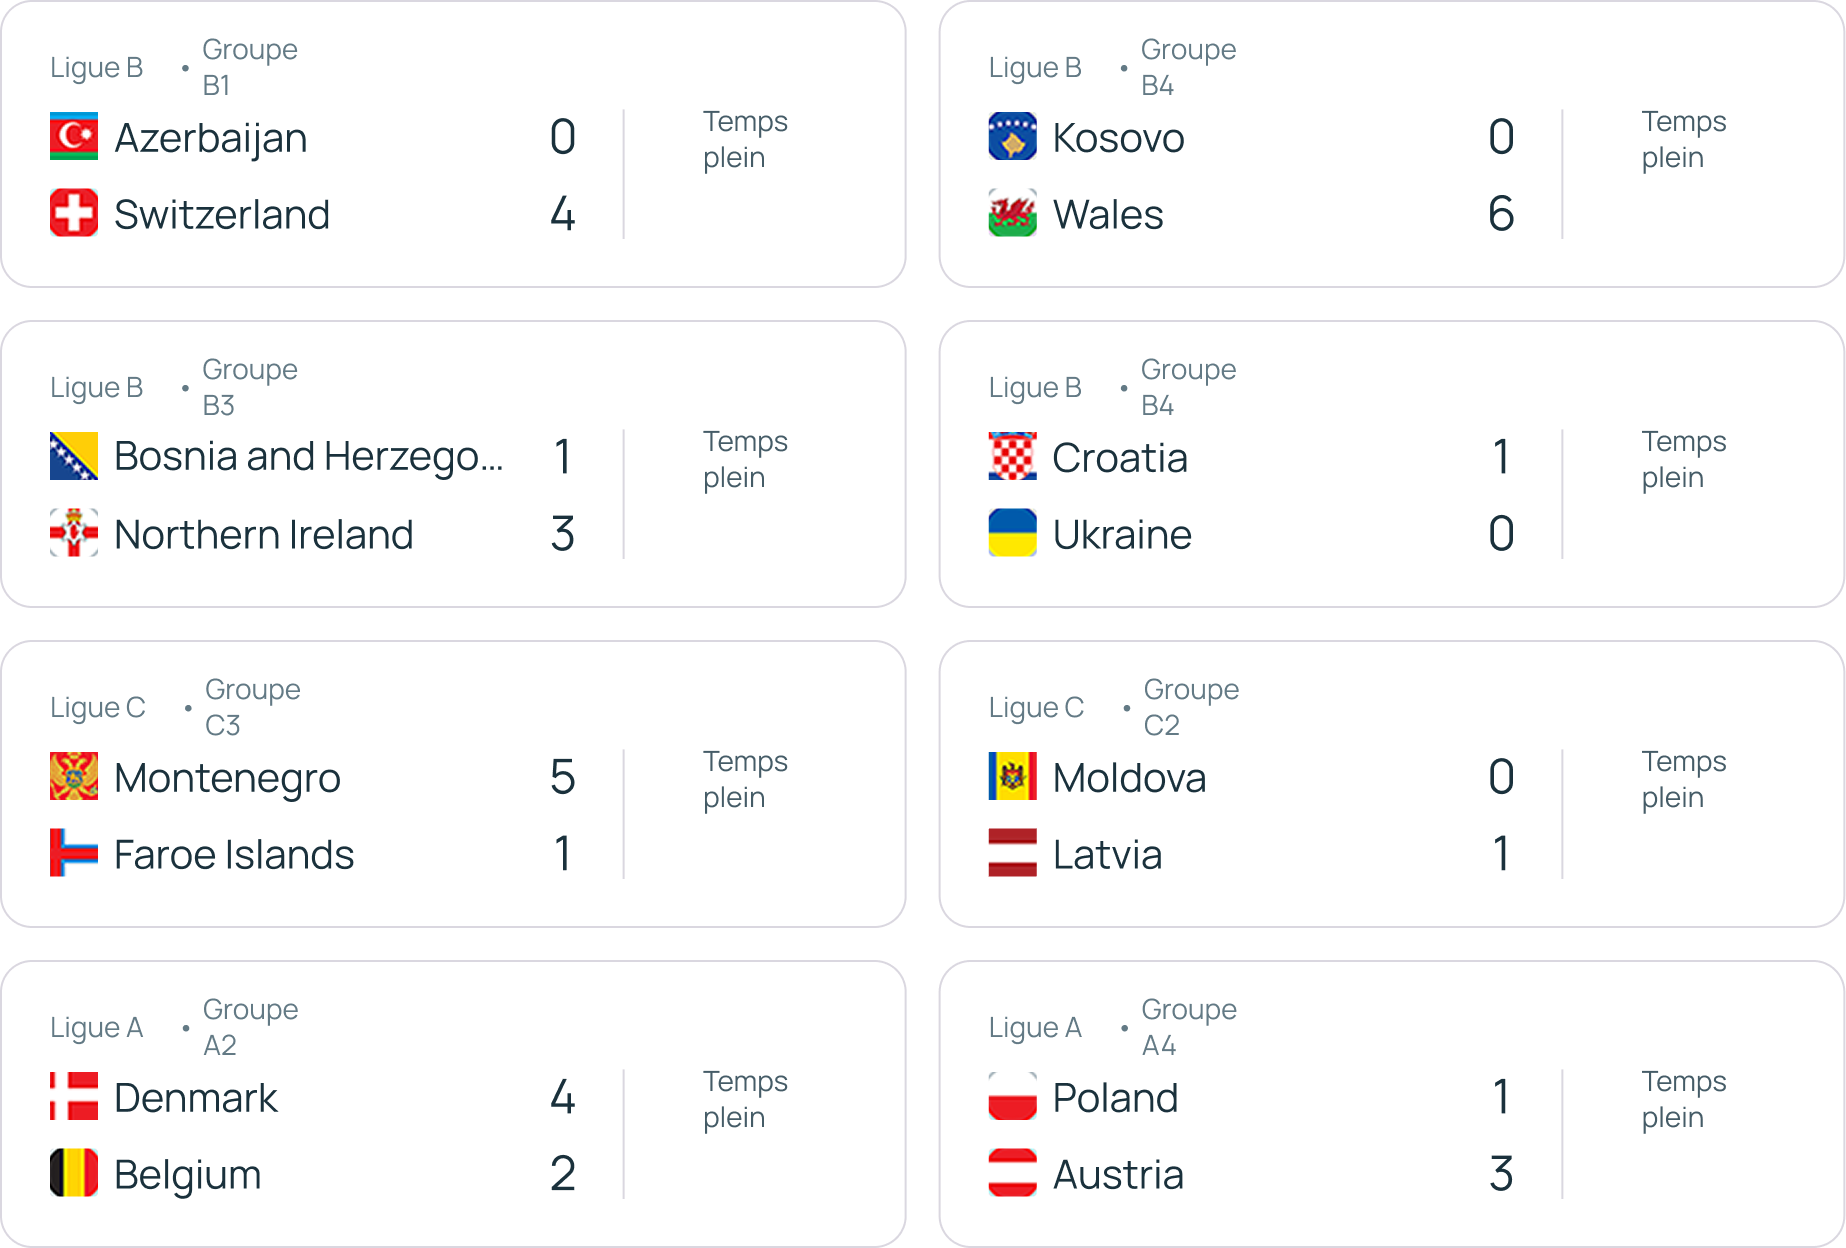Open the Bosnia and Herzegovina team link
This screenshot has height=1248, width=1846.
pyautogui.click(x=308, y=457)
